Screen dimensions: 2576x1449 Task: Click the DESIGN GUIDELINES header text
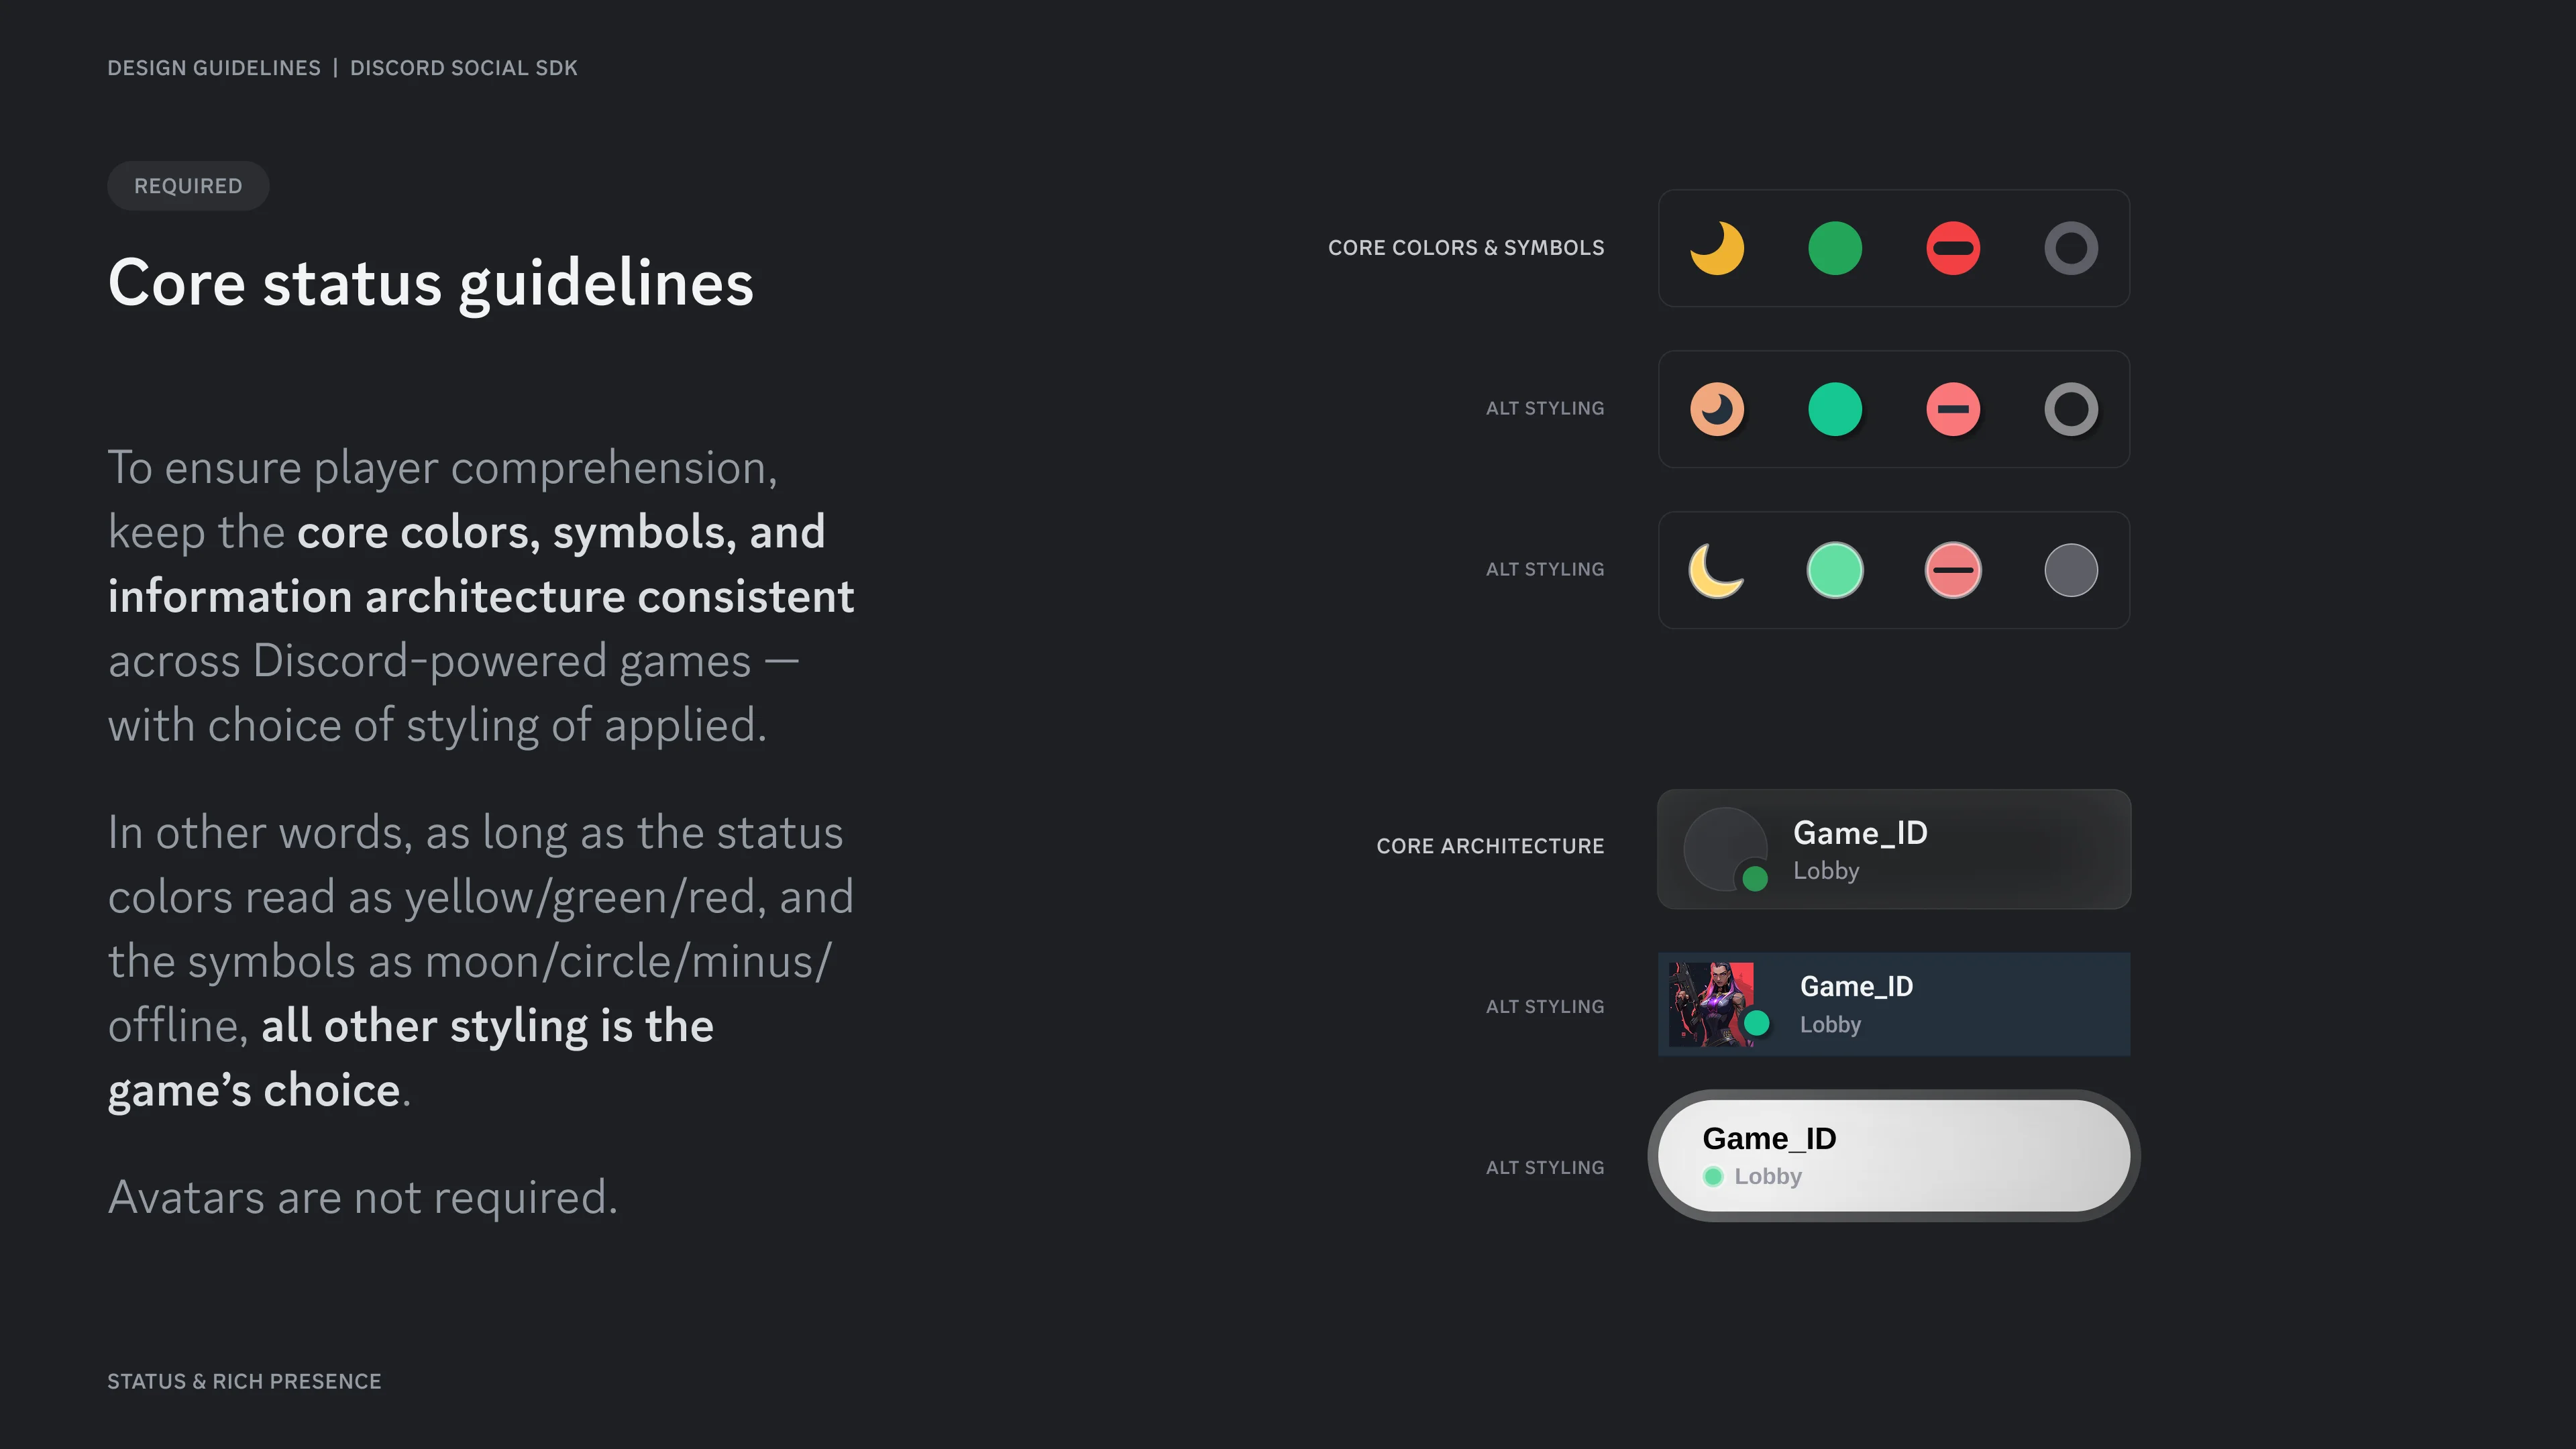(x=214, y=68)
